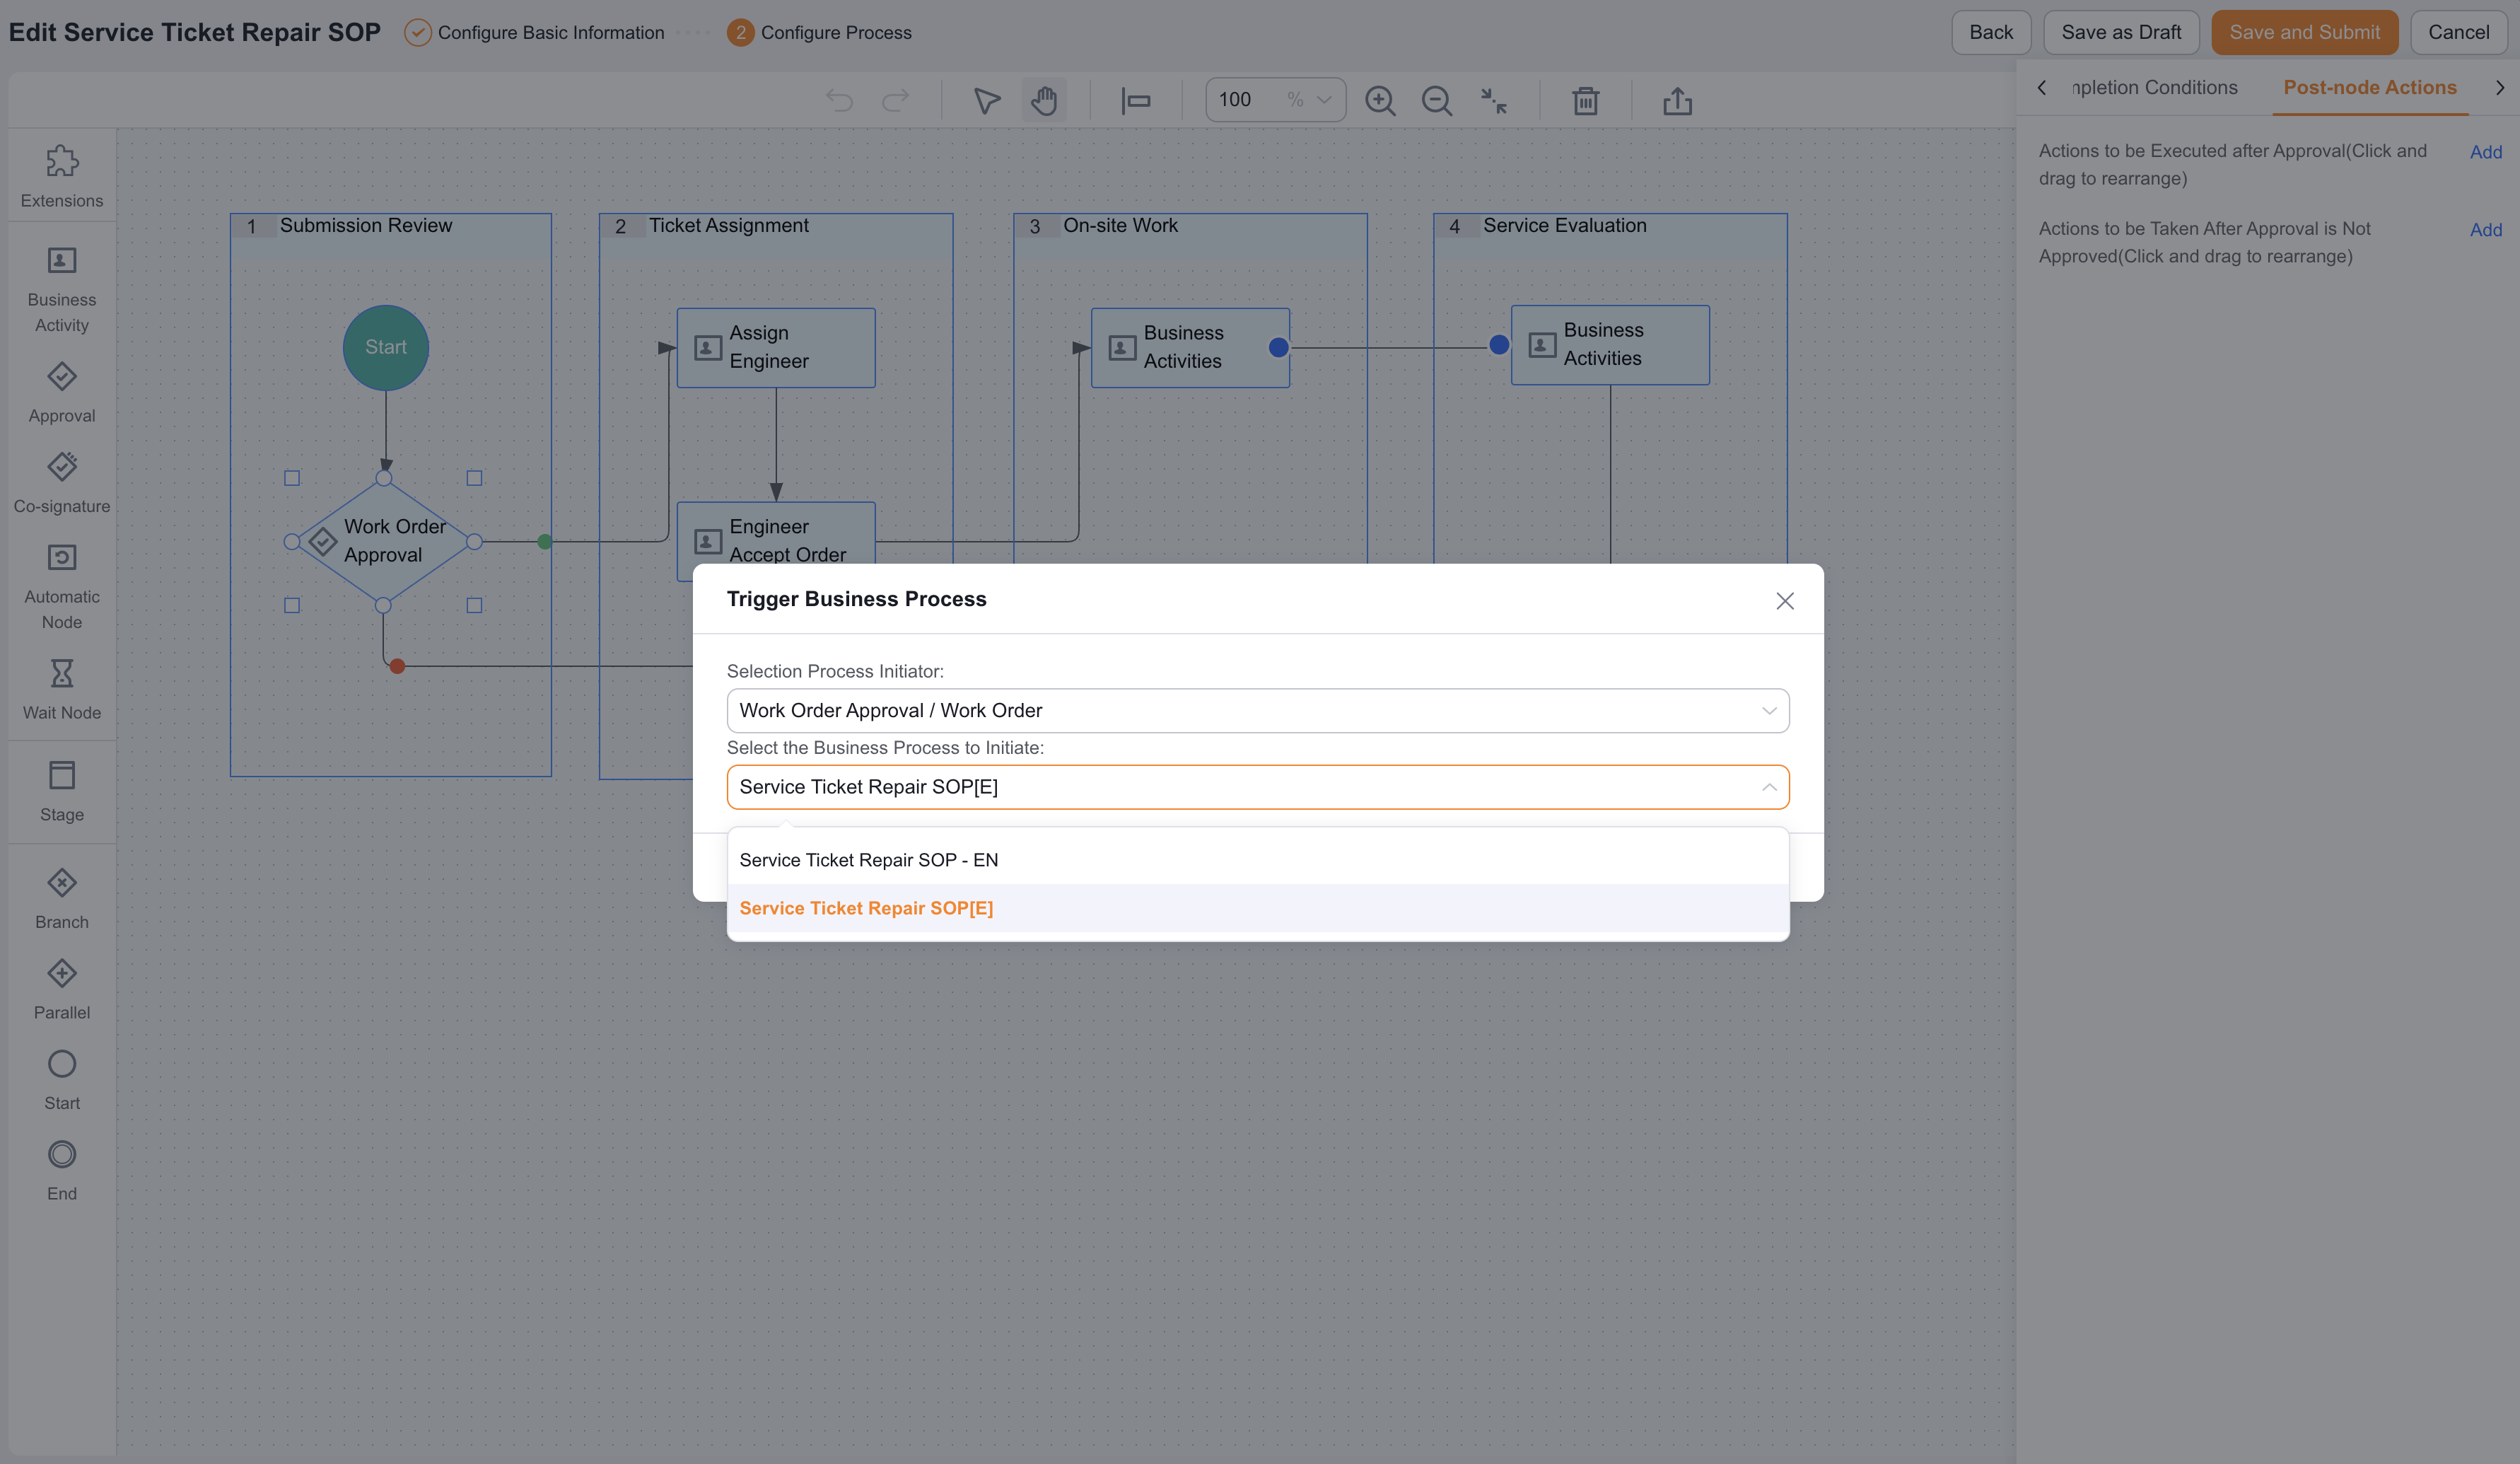Add action executed after approval
Image resolution: width=2520 pixels, height=1464 pixels.
pyautogui.click(x=2486, y=152)
